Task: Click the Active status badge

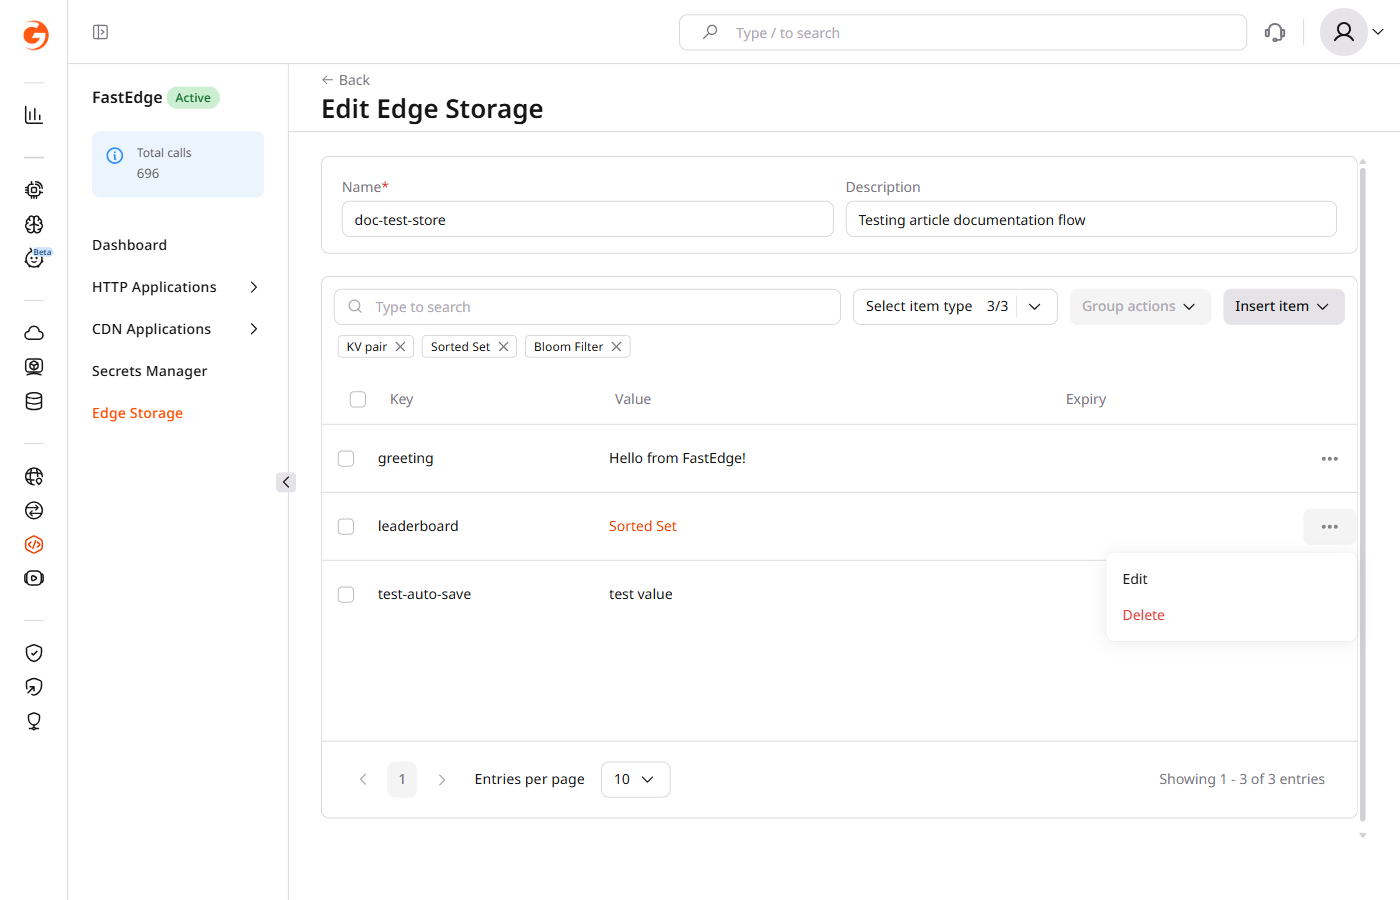Action: click(193, 98)
